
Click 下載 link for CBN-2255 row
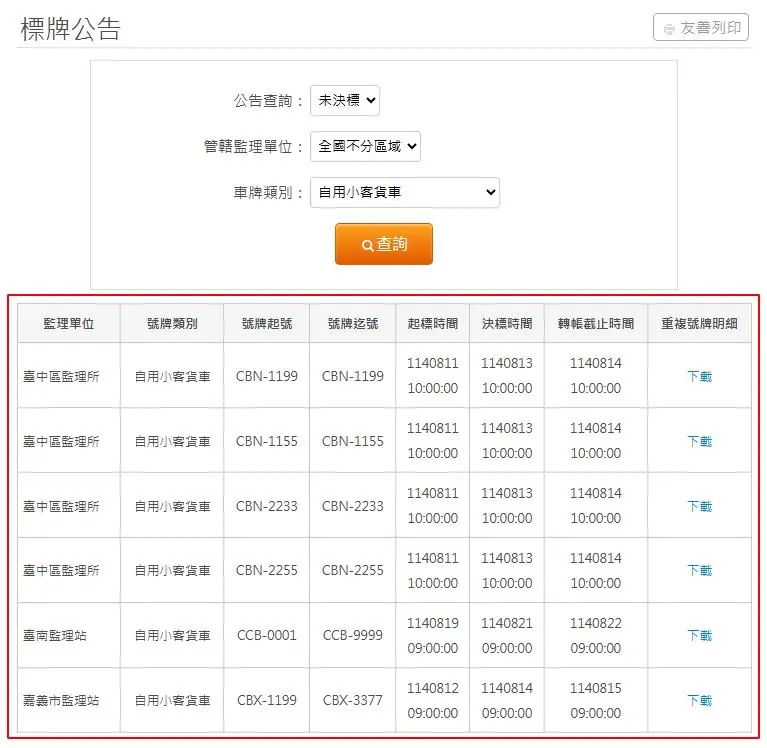point(699,570)
